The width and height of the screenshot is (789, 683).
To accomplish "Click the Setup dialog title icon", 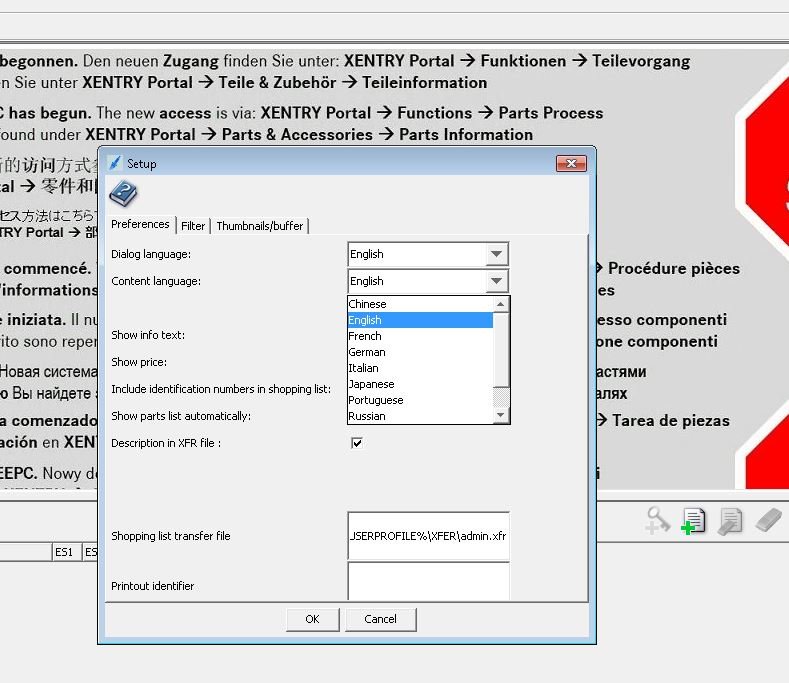I will click(115, 163).
